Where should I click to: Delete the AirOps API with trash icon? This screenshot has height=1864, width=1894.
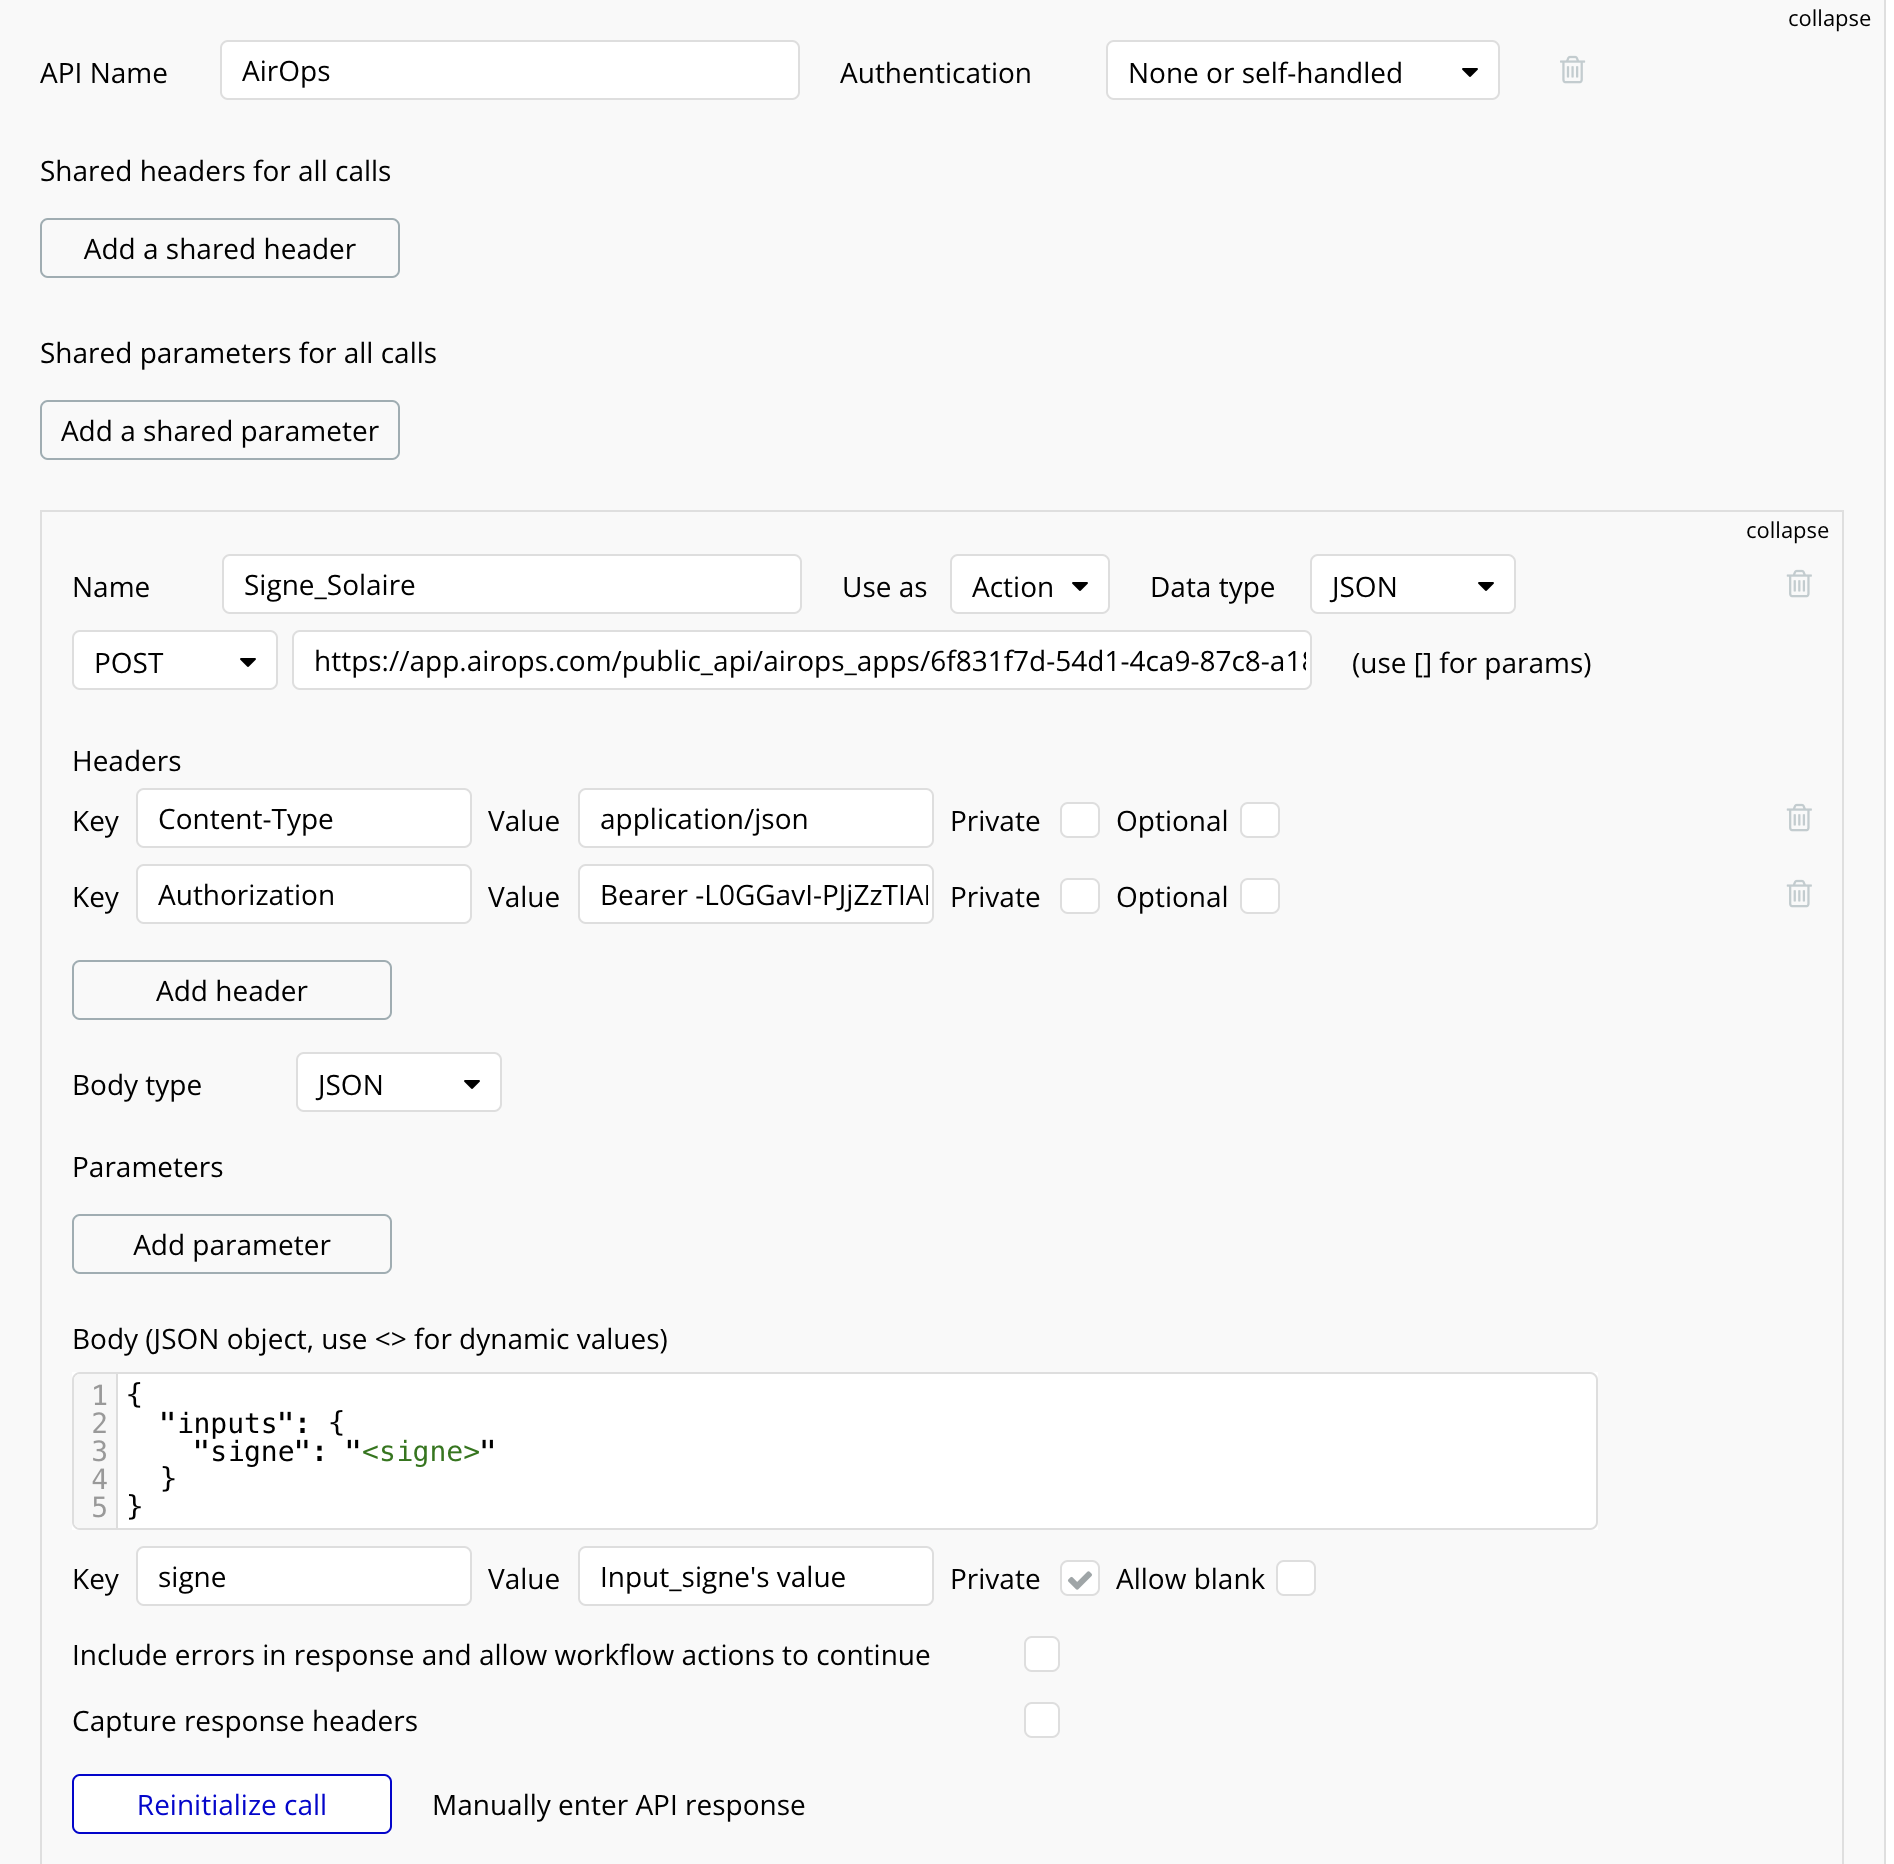(1572, 70)
